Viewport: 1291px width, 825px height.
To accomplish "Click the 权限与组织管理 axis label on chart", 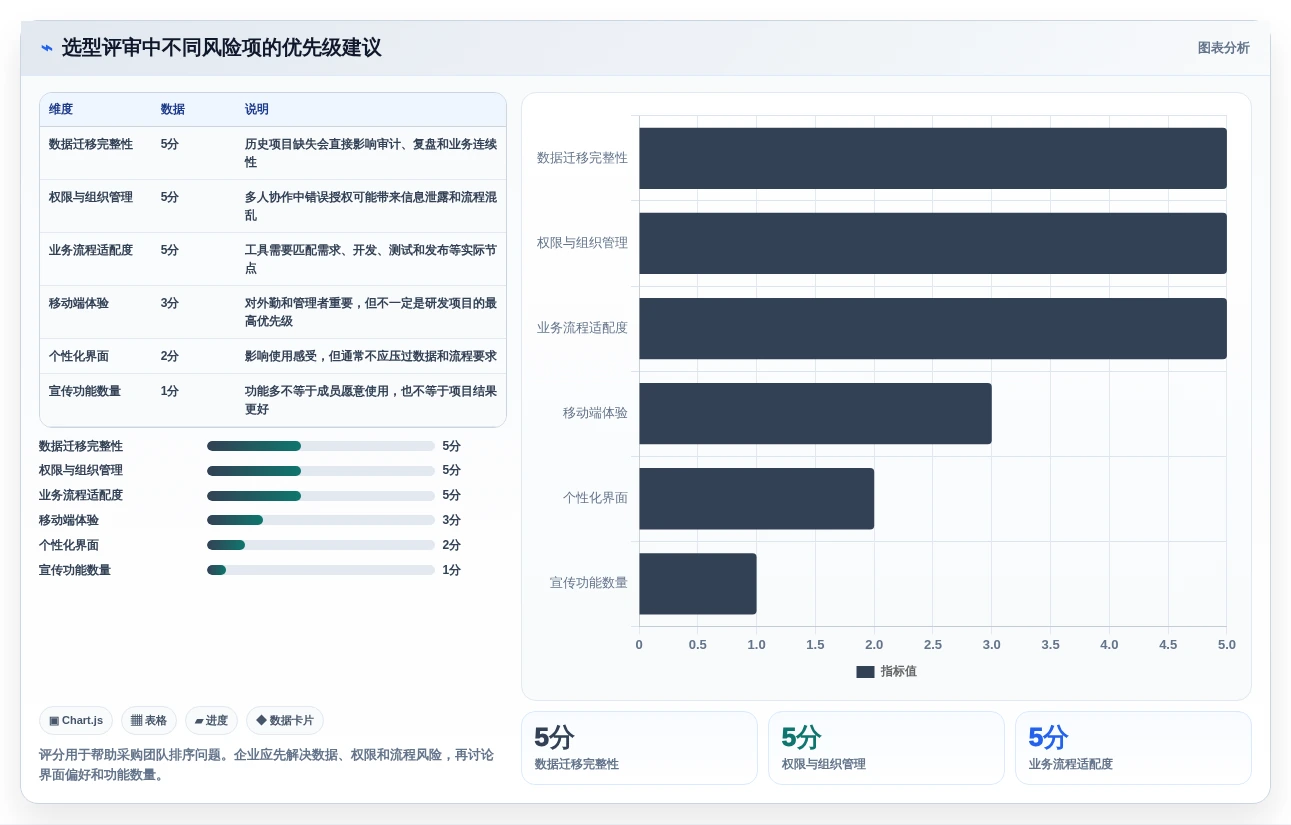I will click(x=582, y=243).
